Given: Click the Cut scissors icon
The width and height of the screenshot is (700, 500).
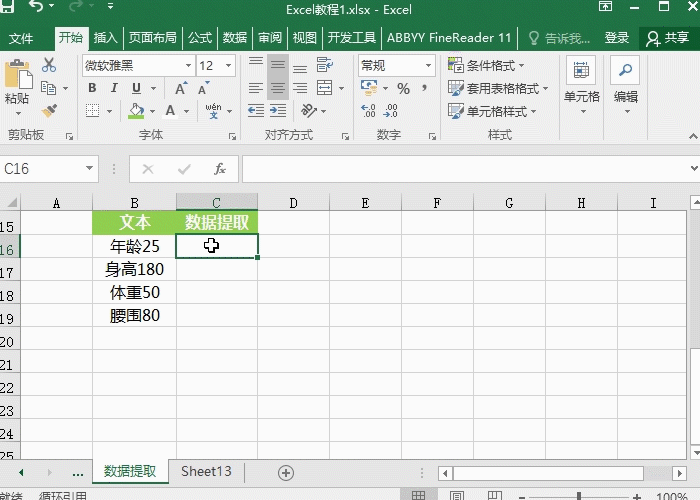Looking at the screenshot, I should 49,65.
